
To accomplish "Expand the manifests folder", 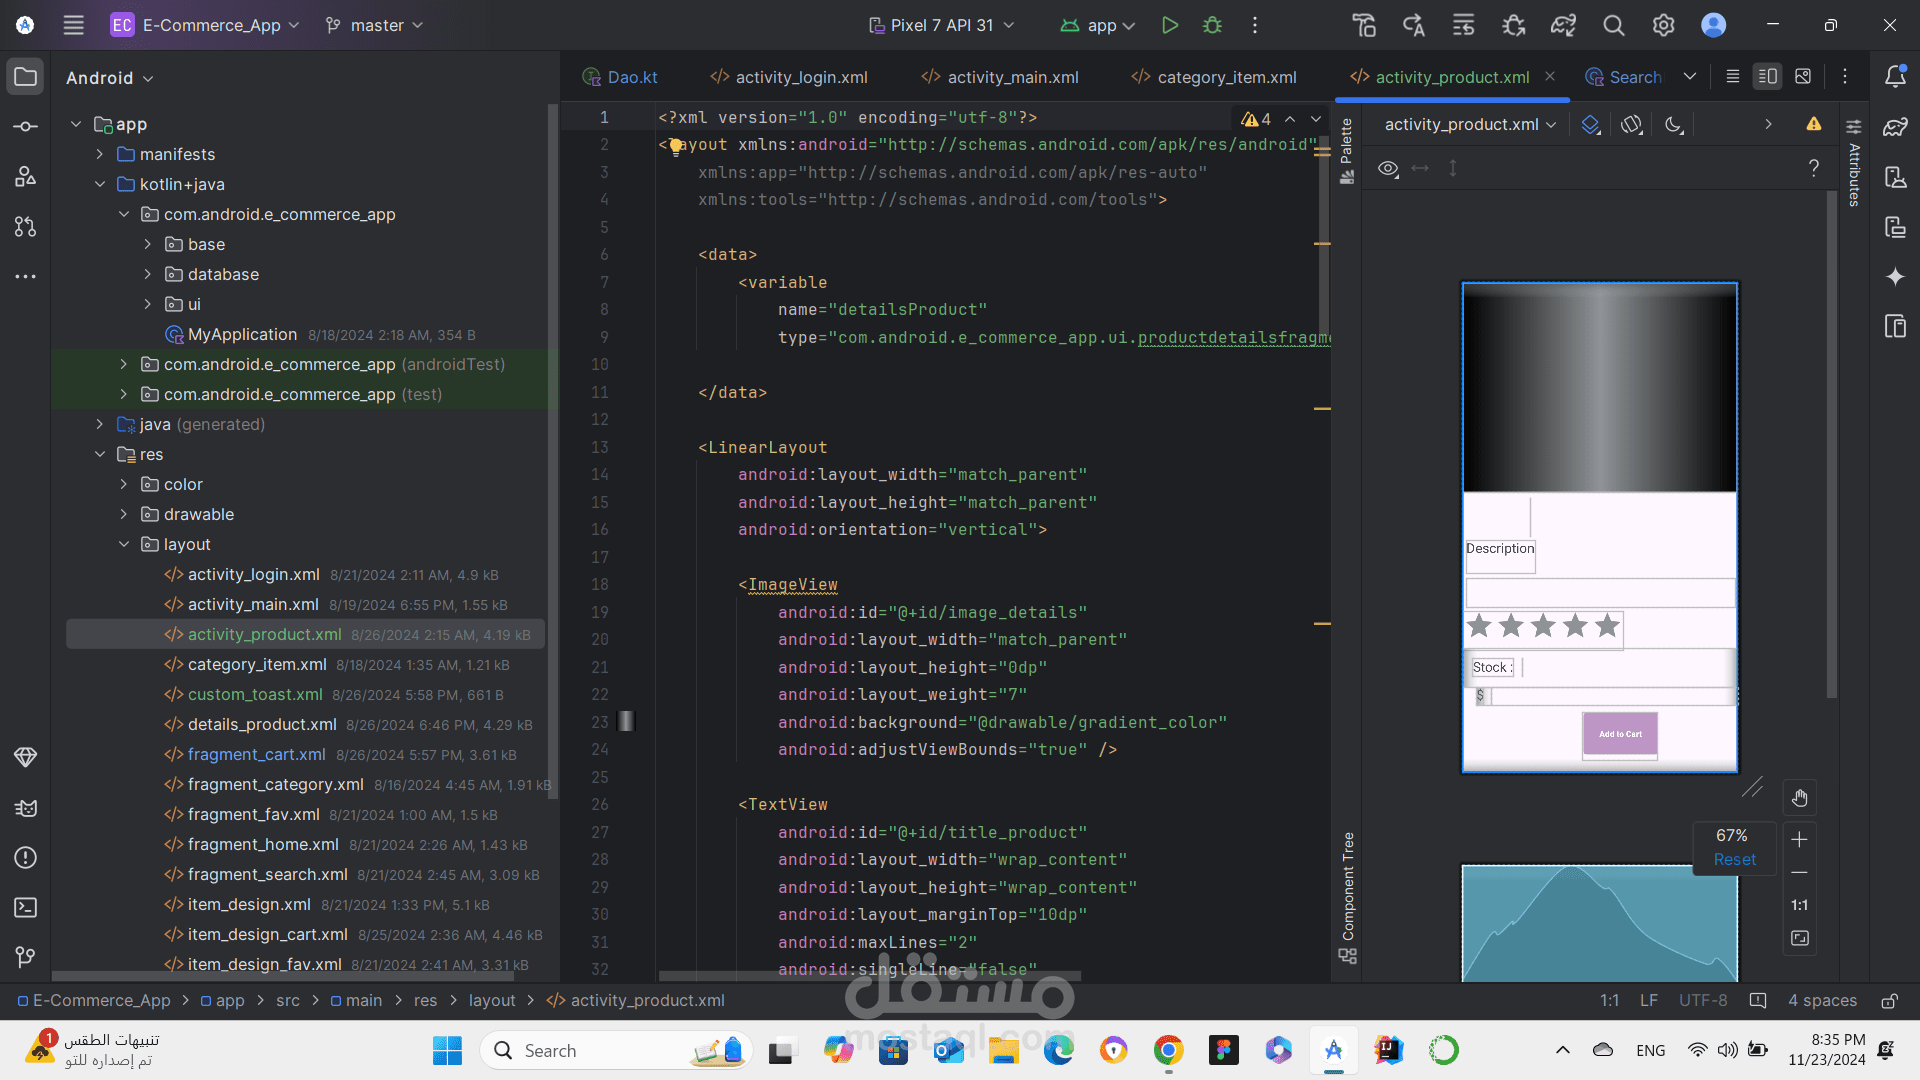I will [99, 154].
